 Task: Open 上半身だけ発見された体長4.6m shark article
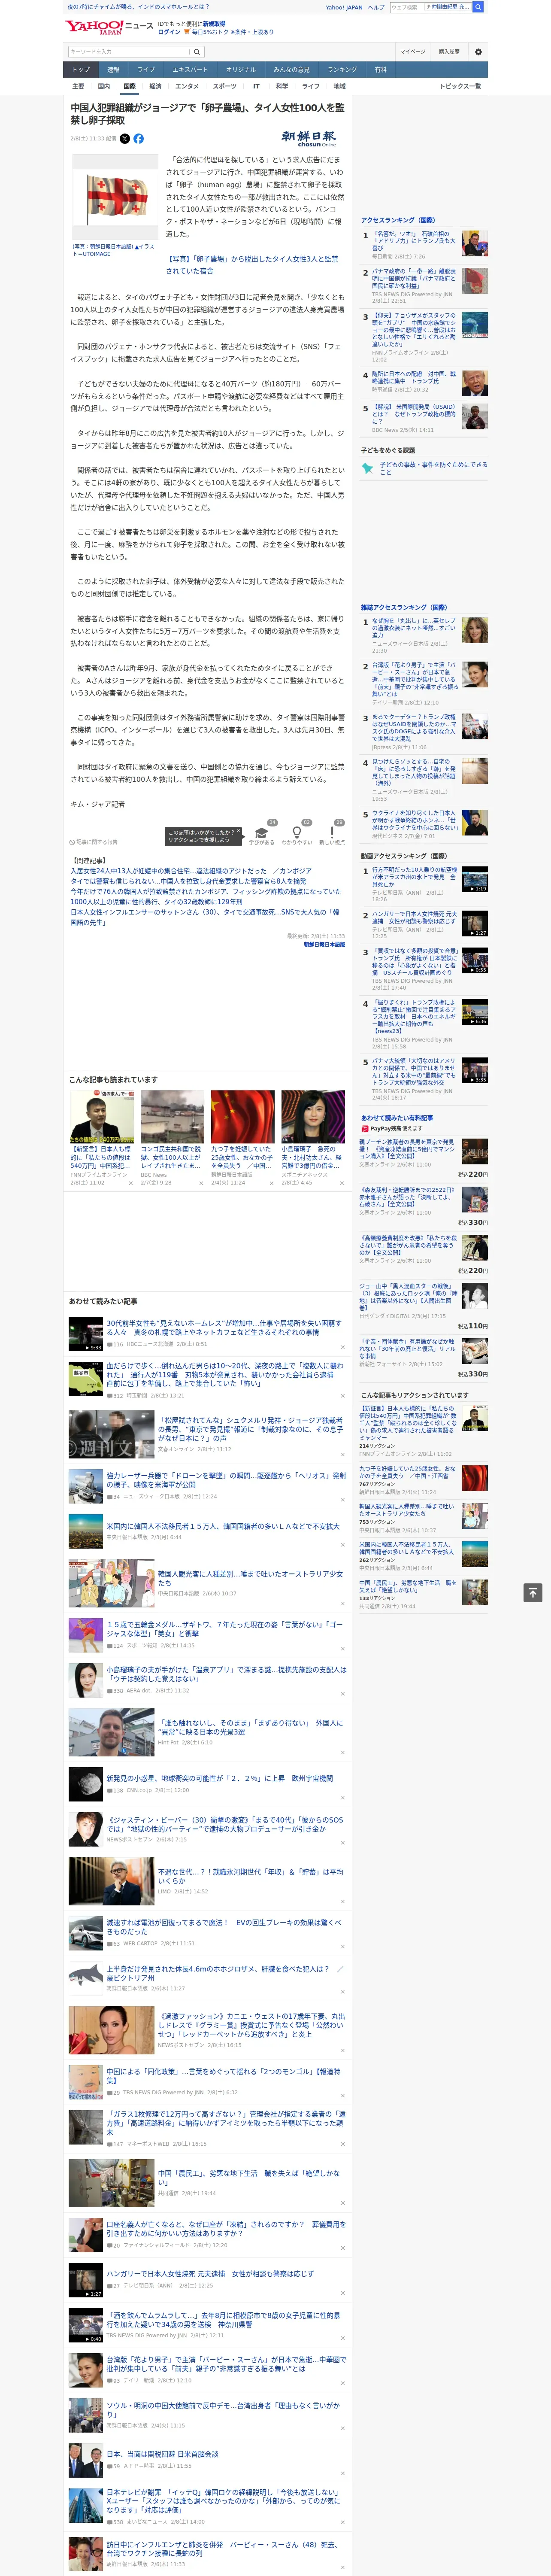point(225,1973)
